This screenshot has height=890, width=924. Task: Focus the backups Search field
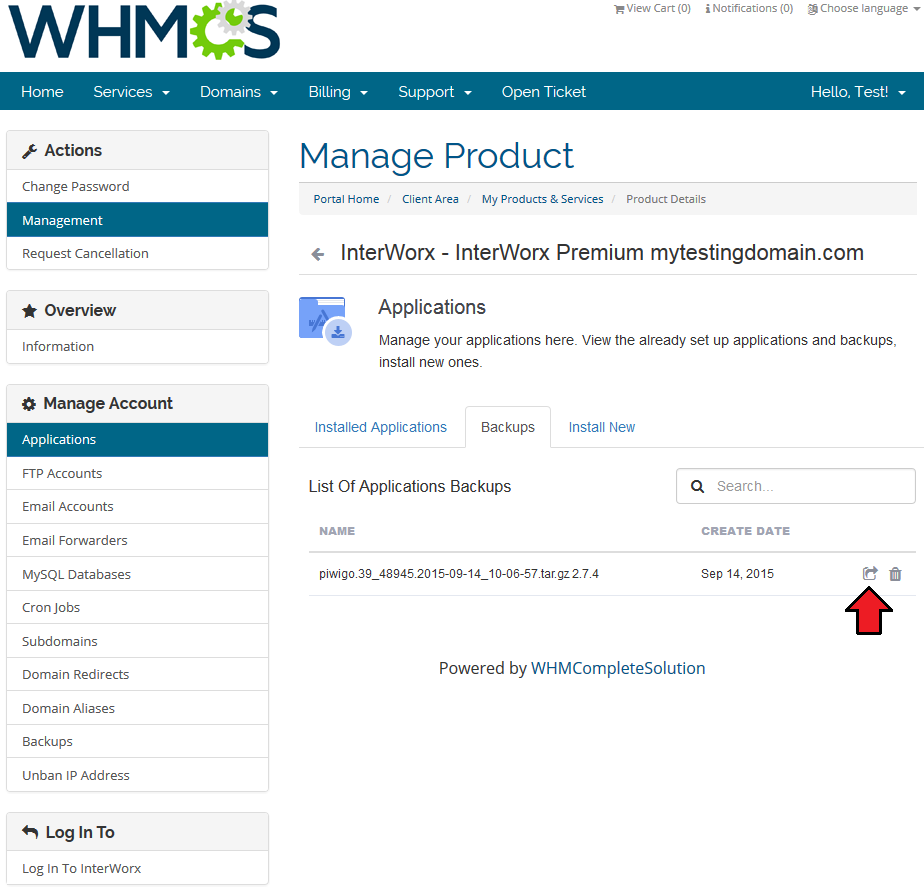click(796, 486)
